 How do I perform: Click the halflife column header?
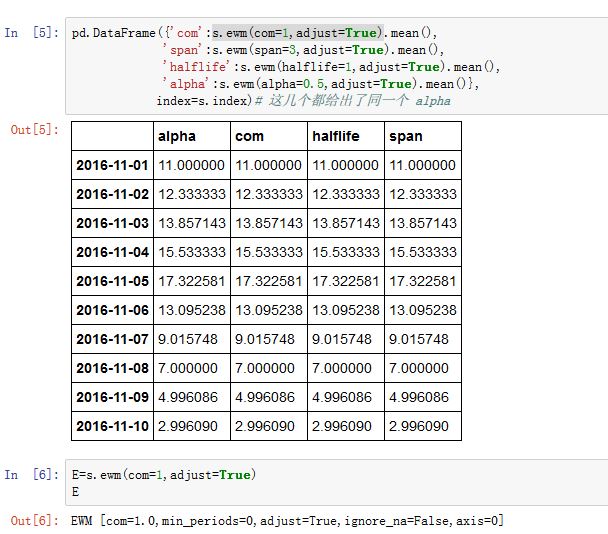(334, 136)
